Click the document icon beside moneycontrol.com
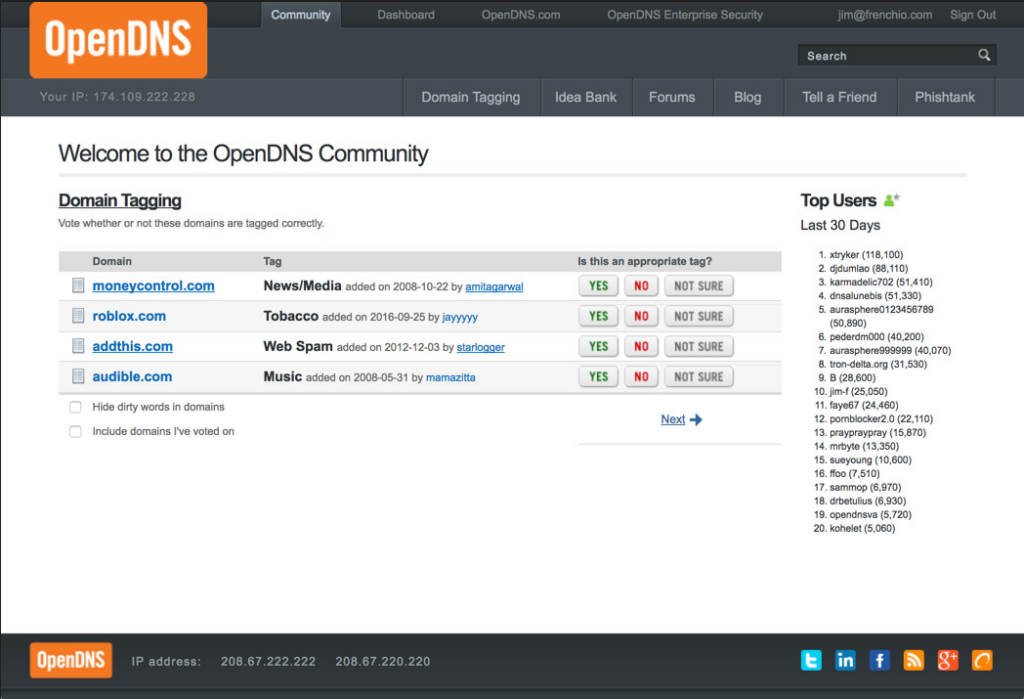The image size is (1024, 699). [78, 285]
